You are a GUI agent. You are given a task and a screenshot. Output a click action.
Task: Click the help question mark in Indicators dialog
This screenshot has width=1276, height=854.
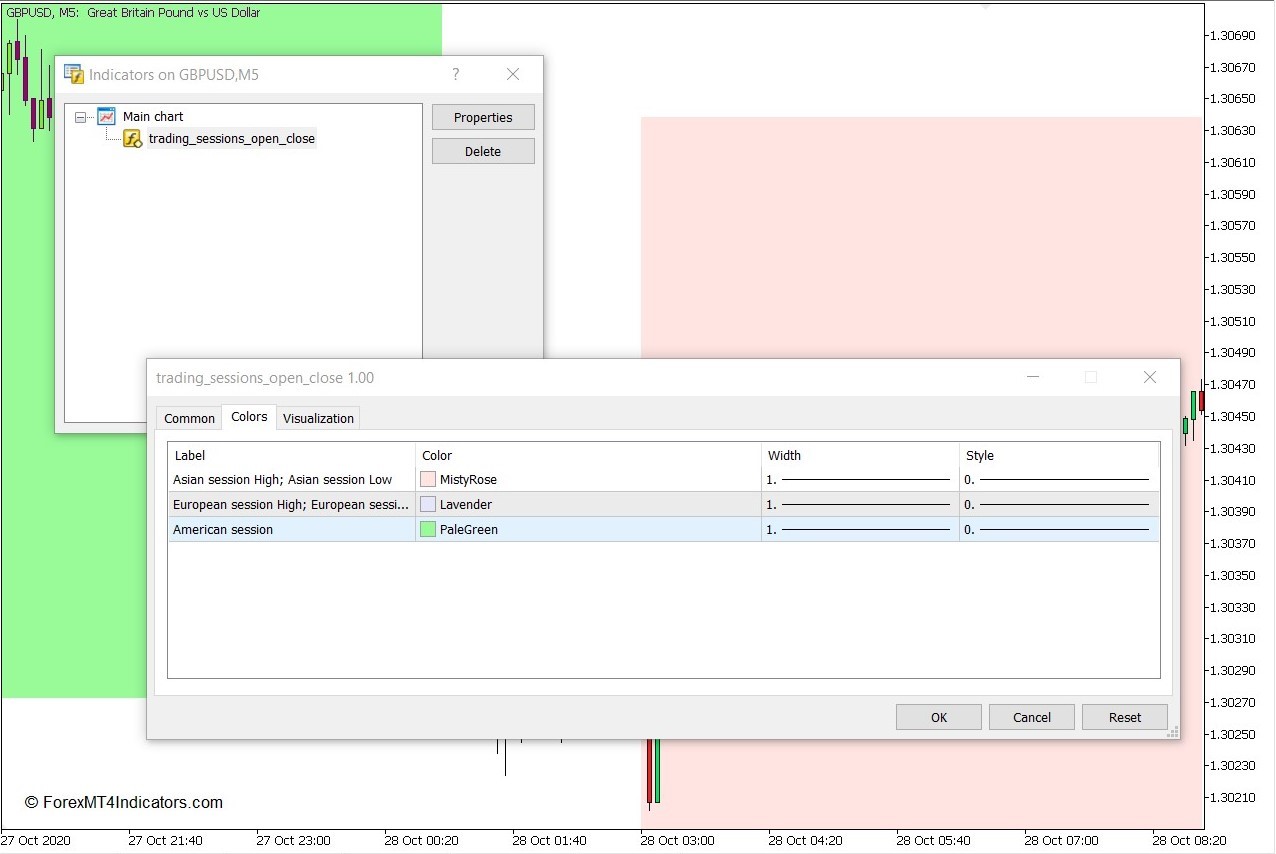pos(456,74)
